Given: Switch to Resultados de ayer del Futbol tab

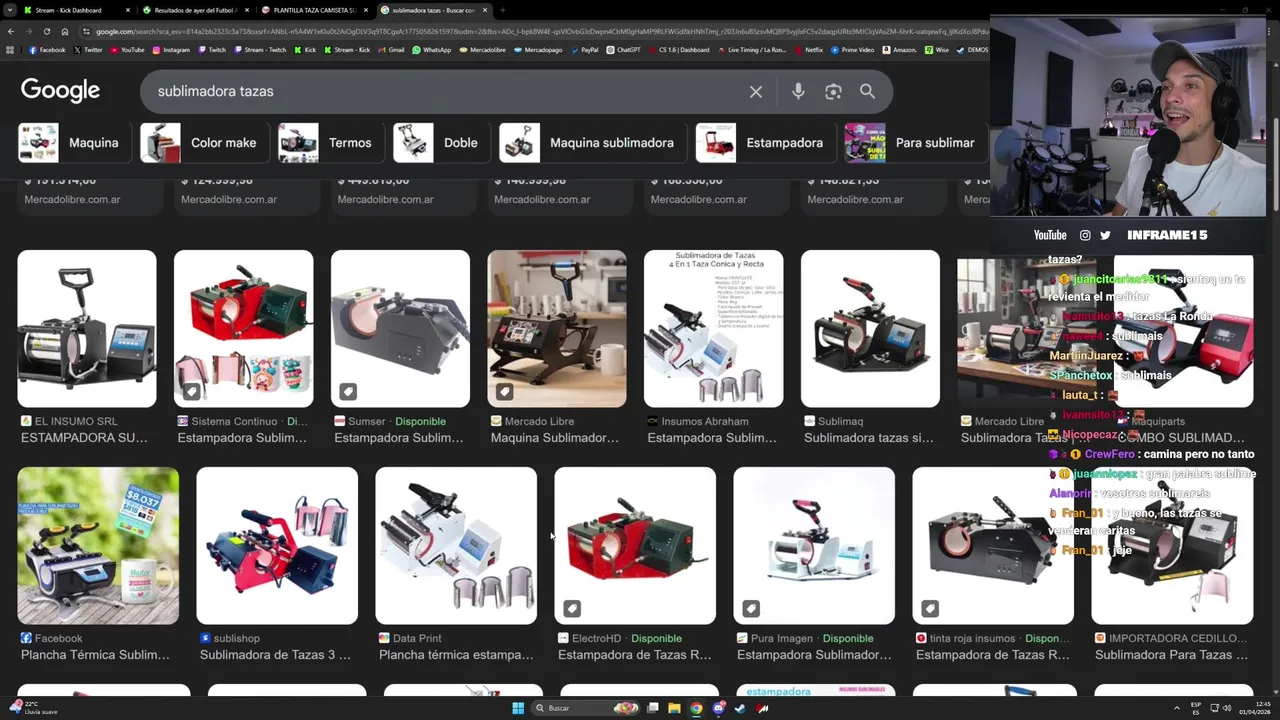Looking at the screenshot, I should click(x=195, y=10).
